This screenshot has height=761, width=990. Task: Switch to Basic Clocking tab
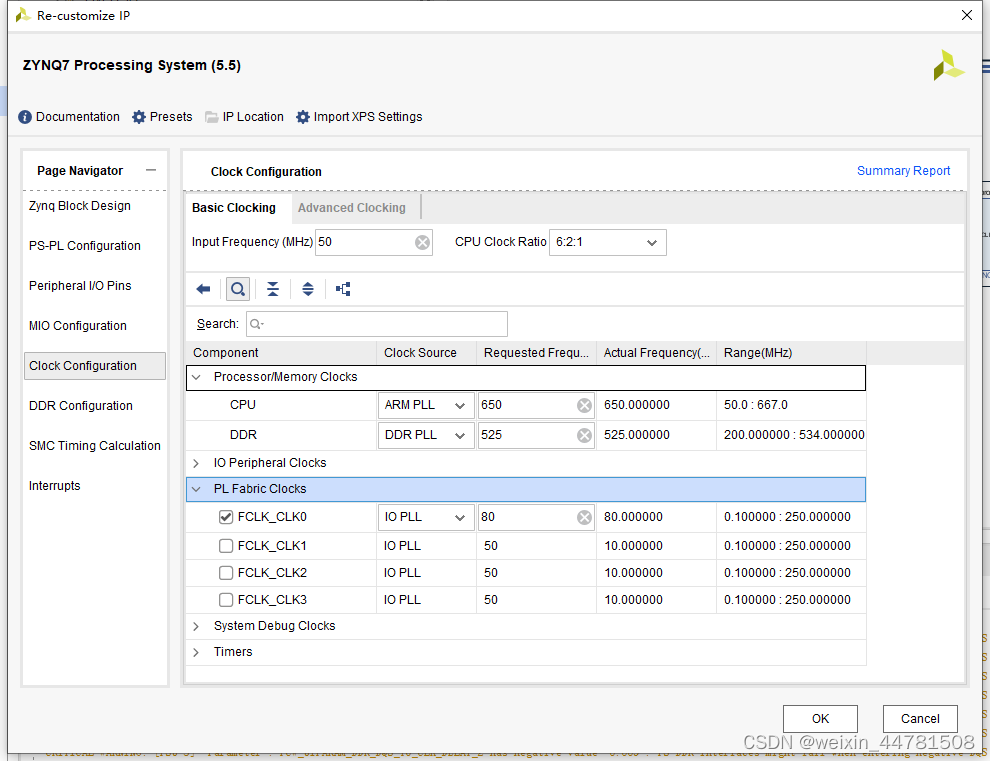pyautogui.click(x=234, y=208)
